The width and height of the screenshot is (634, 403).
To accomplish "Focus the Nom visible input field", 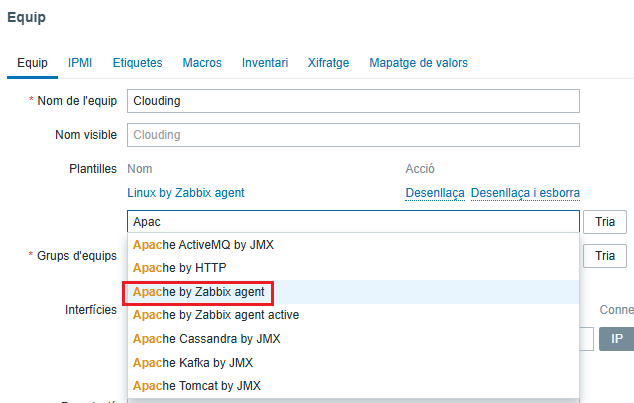I will 353,134.
